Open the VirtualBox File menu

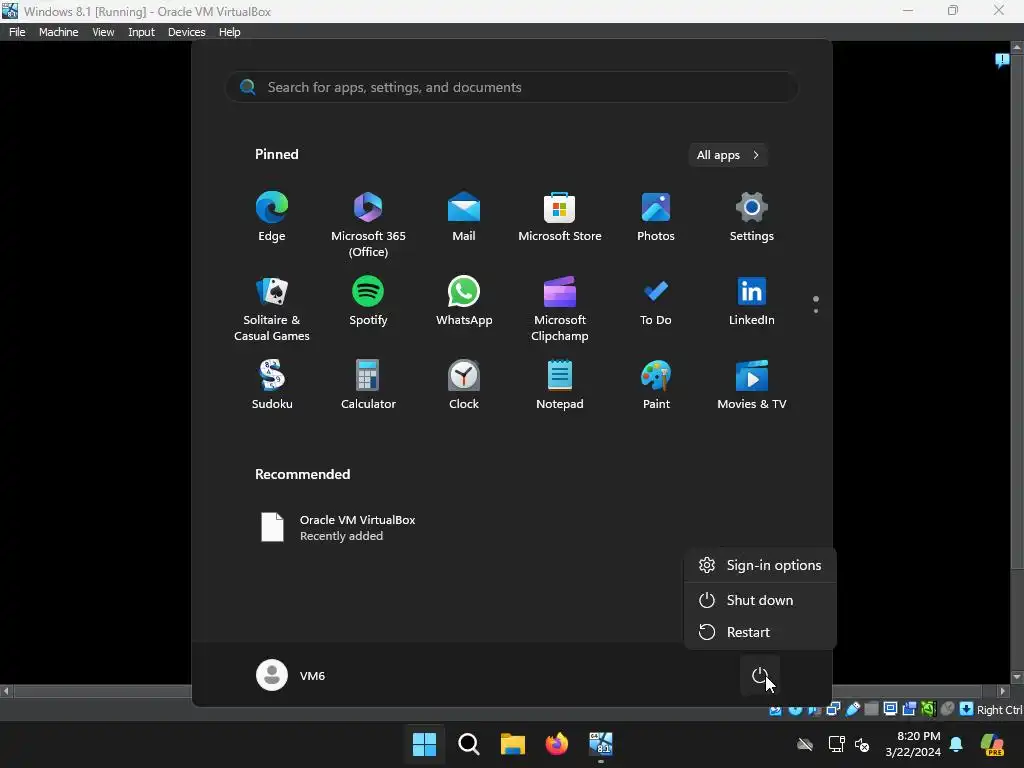(17, 32)
